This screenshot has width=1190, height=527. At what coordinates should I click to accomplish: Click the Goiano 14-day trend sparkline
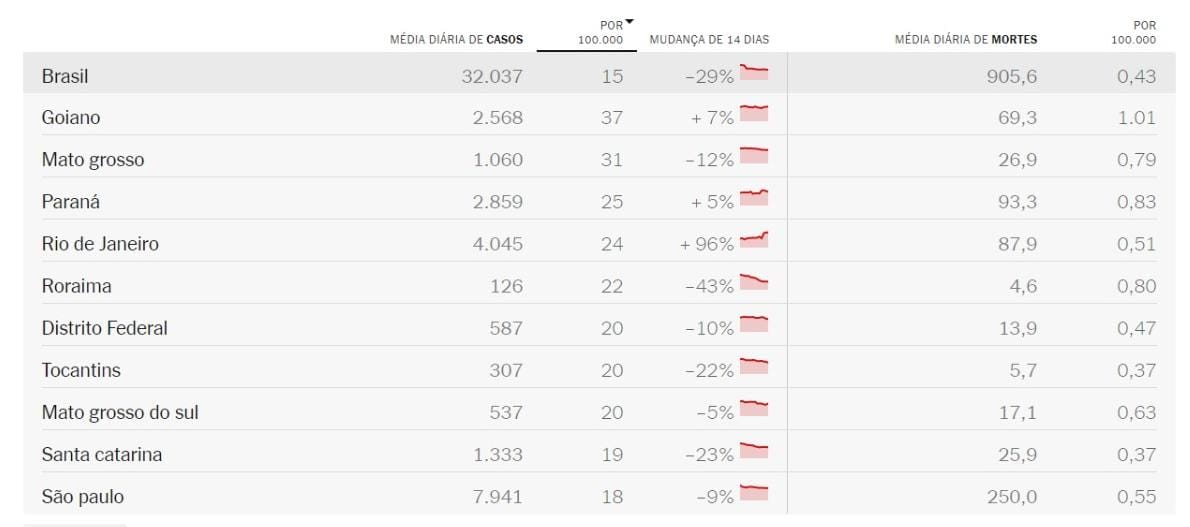tap(754, 114)
